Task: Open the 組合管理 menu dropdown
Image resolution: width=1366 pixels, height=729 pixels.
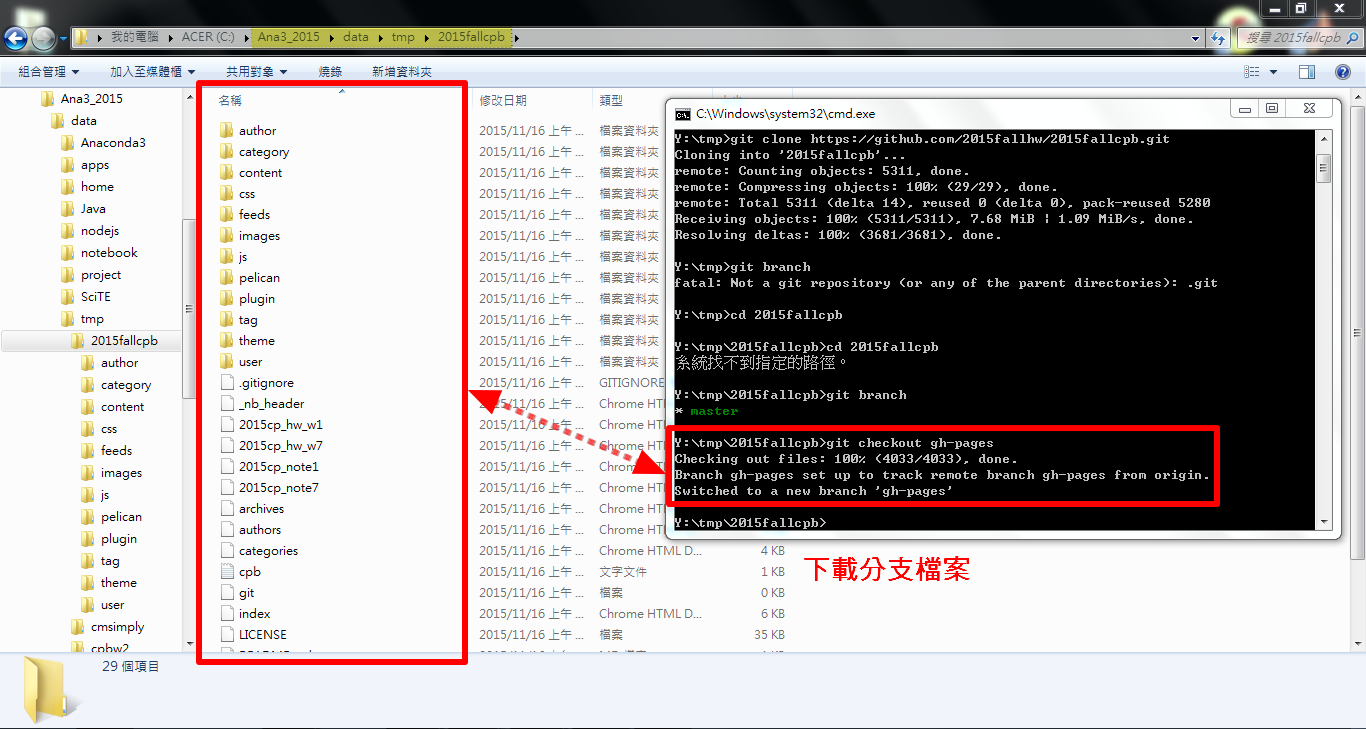Action: pyautogui.click(x=49, y=72)
